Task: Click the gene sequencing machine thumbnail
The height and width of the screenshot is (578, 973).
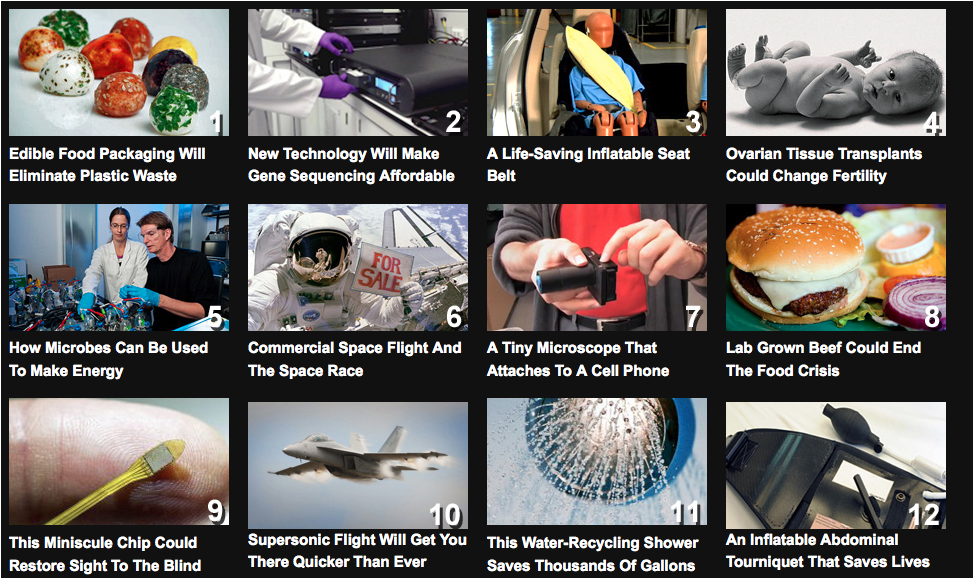Action: 358,72
